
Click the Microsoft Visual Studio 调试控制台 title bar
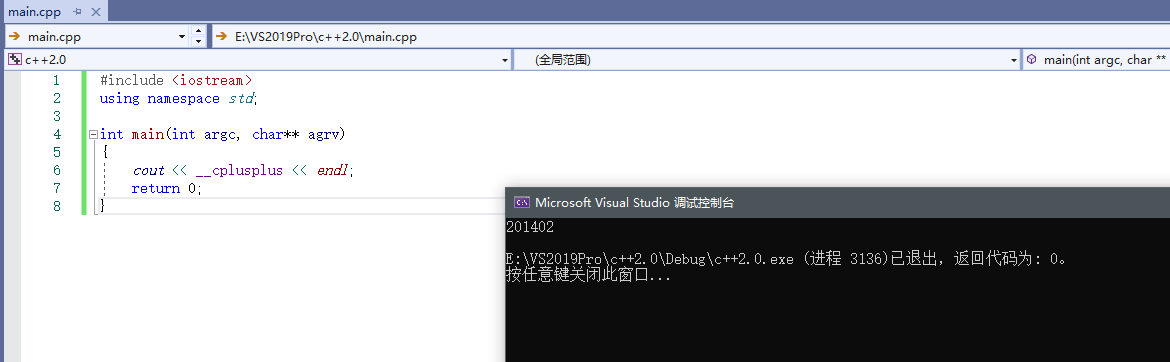[837, 202]
